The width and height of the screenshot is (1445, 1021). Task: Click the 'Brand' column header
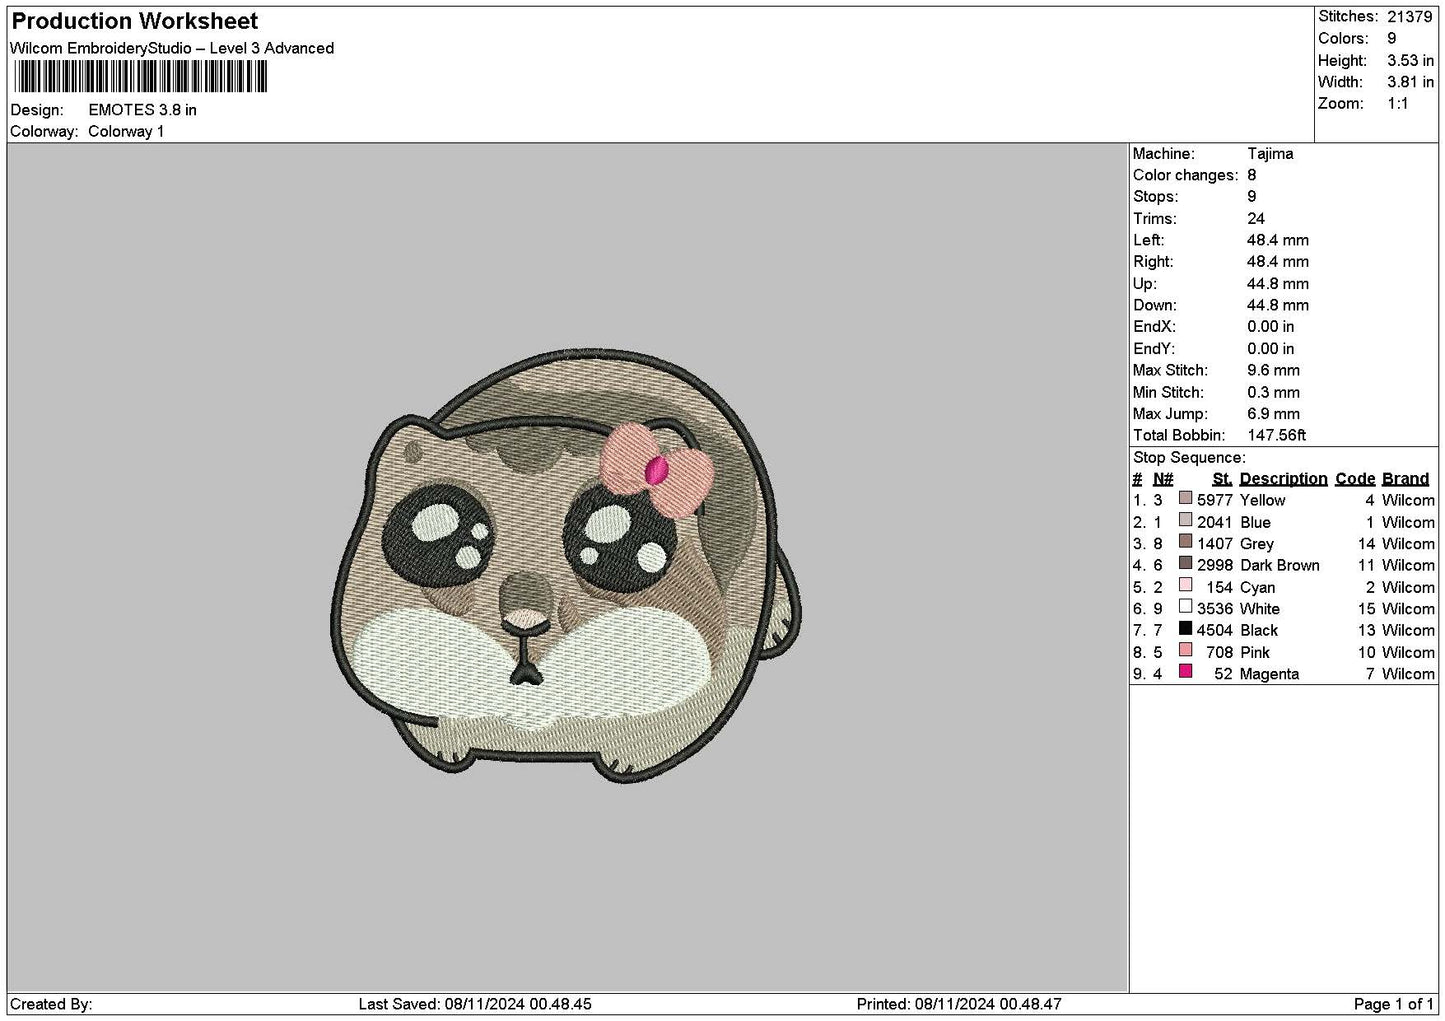click(1406, 479)
